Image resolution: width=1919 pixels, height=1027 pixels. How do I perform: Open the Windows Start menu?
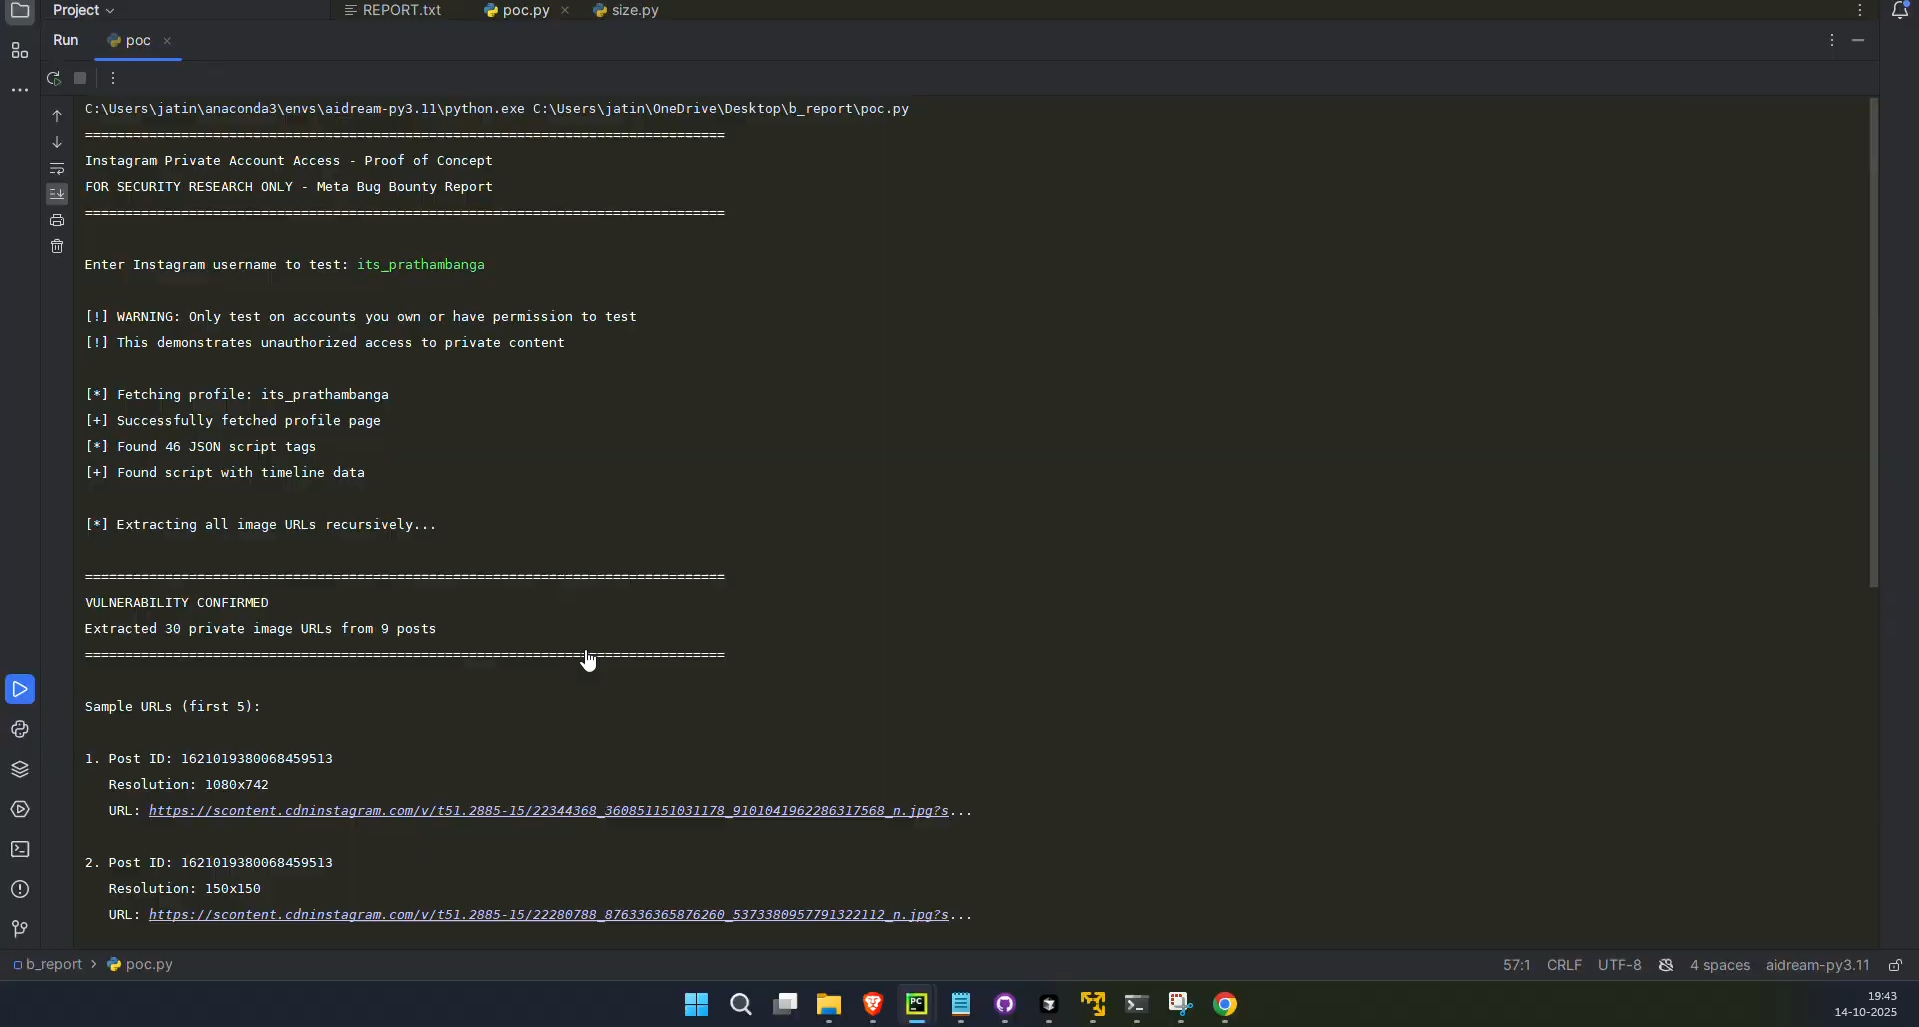(696, 1005)
